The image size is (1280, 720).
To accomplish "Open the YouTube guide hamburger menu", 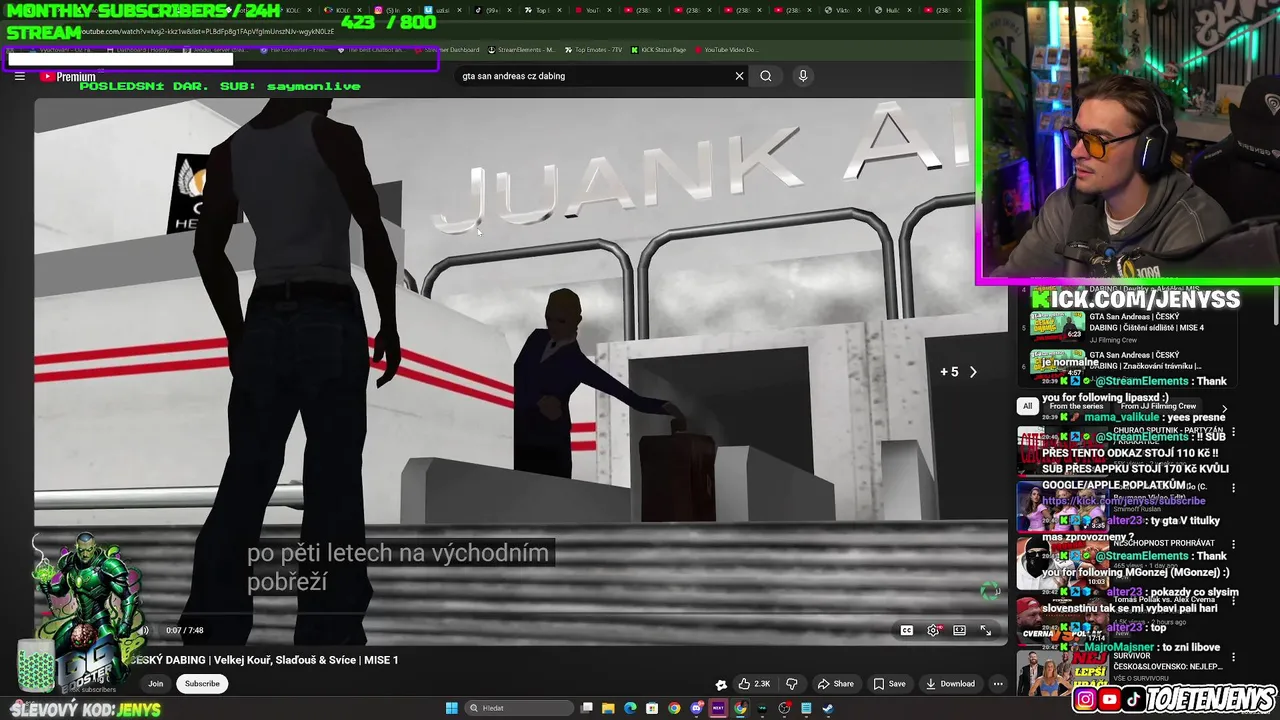I will [x=19, y=76].
